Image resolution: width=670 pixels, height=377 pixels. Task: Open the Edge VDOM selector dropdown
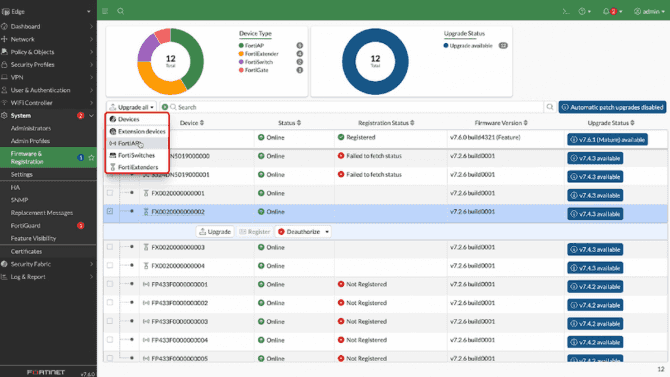(47, 12)
